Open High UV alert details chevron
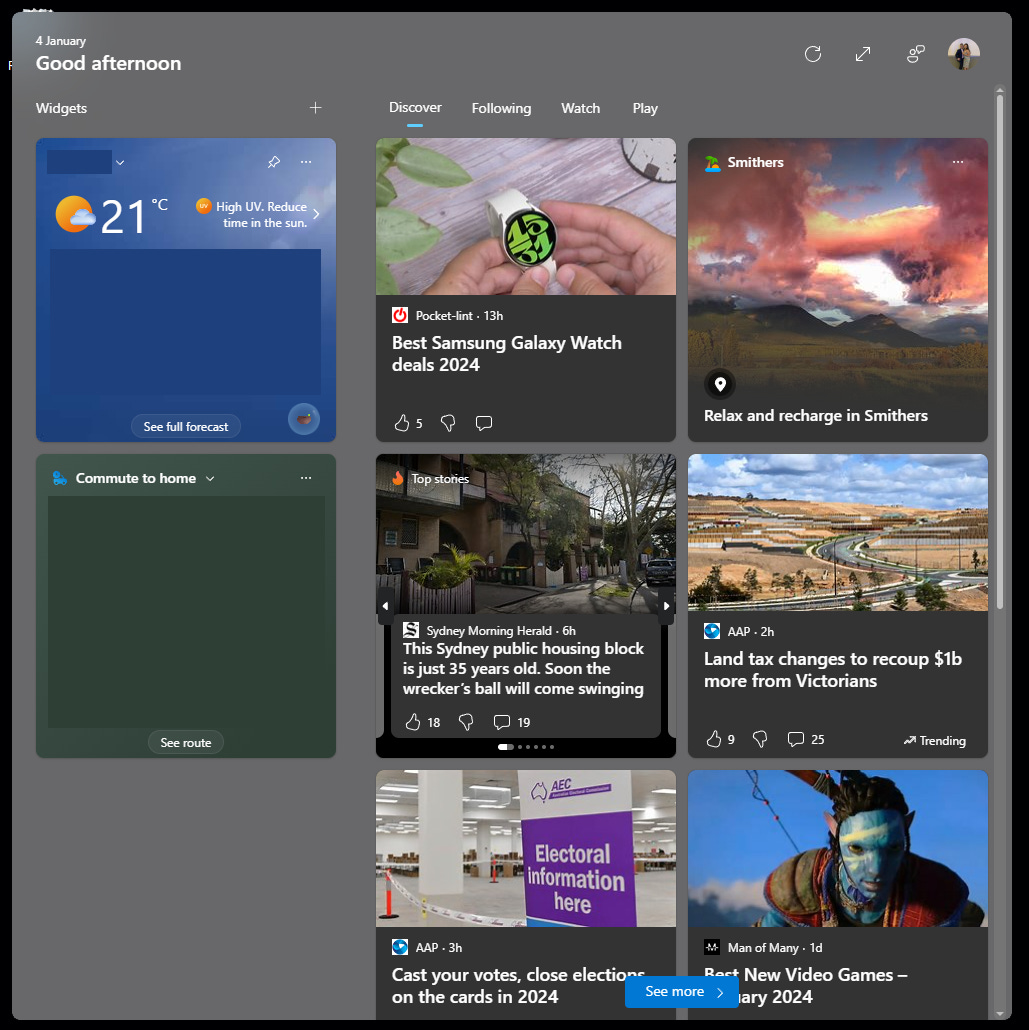 click(317, 214)
